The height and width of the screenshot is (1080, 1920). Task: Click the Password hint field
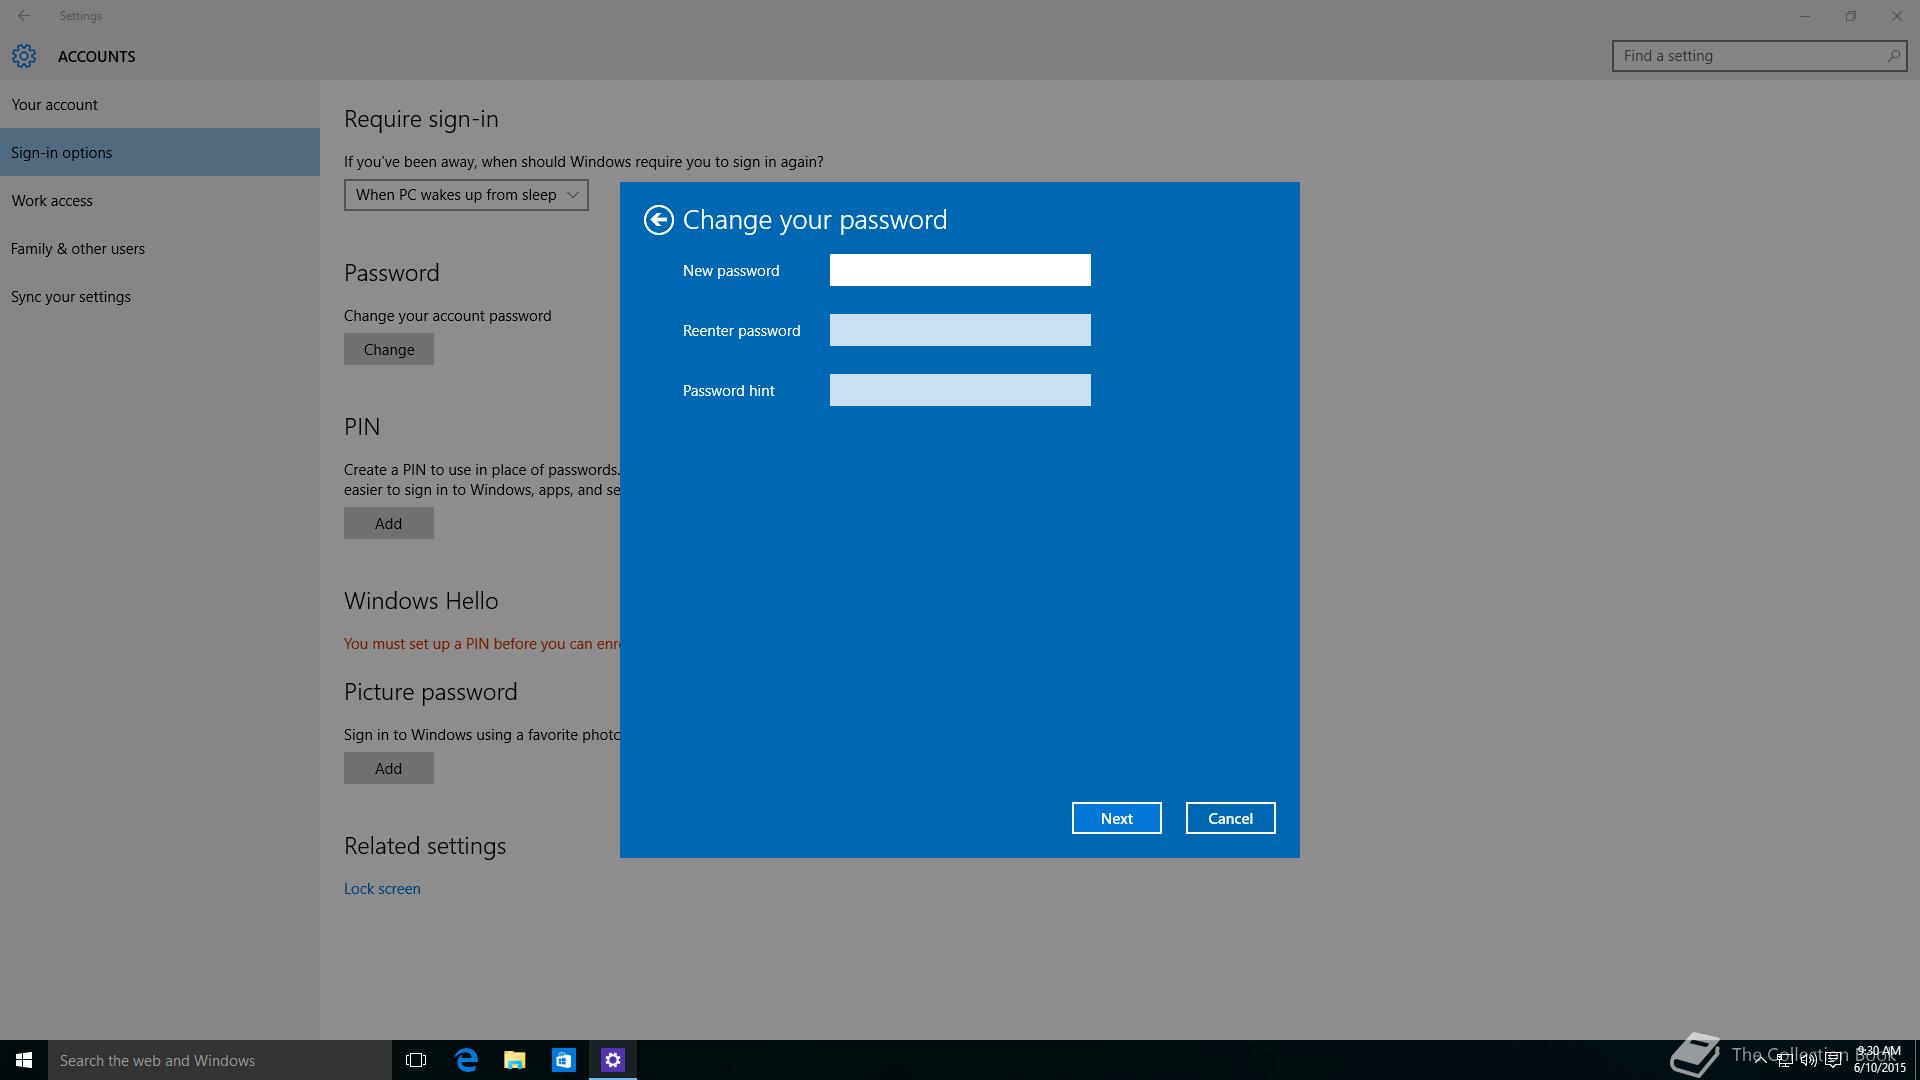point(960,390)
